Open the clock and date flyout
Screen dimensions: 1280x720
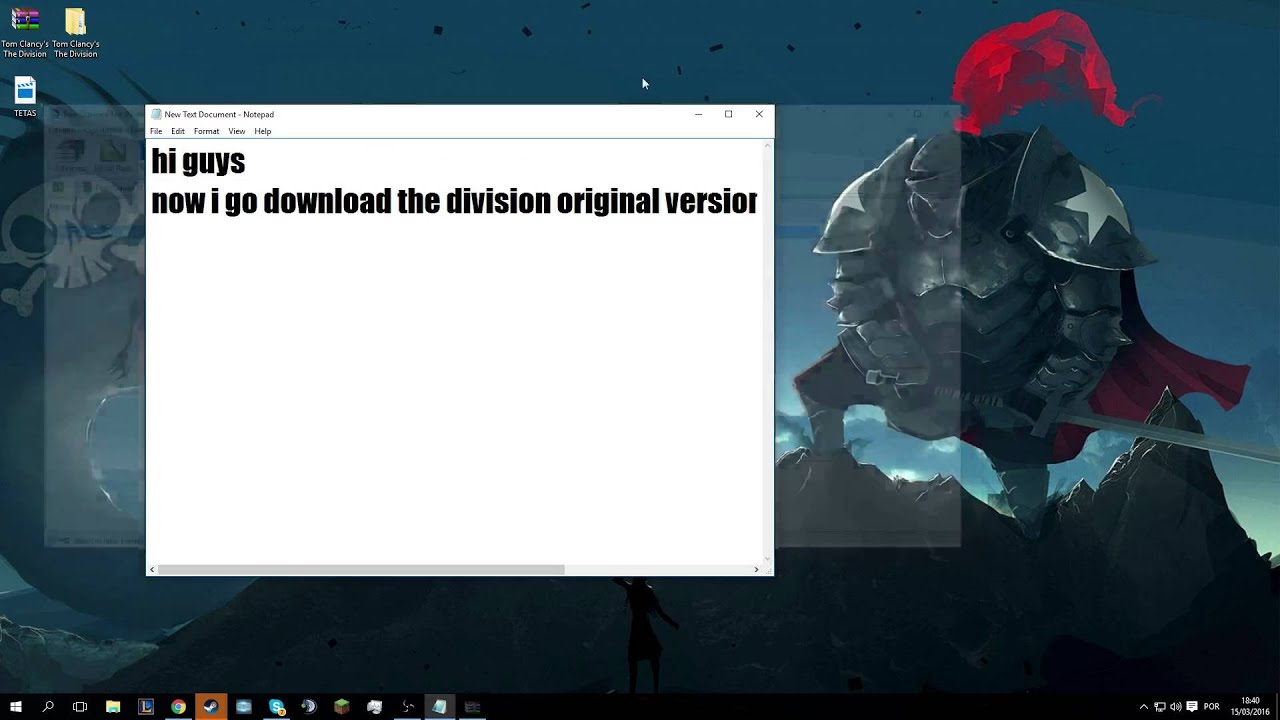[1250, 706]
